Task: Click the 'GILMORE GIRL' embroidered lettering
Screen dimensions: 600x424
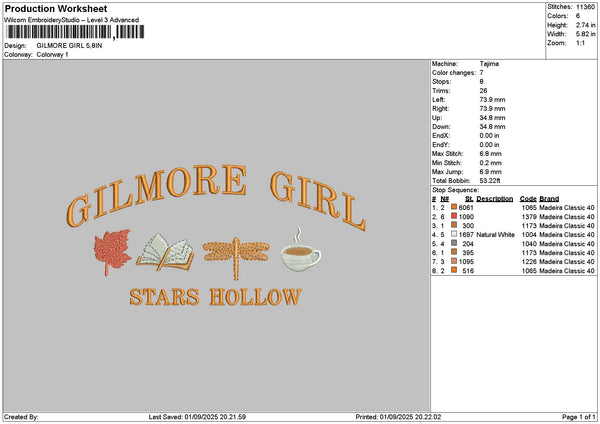Action: click(x=215, y=196)
